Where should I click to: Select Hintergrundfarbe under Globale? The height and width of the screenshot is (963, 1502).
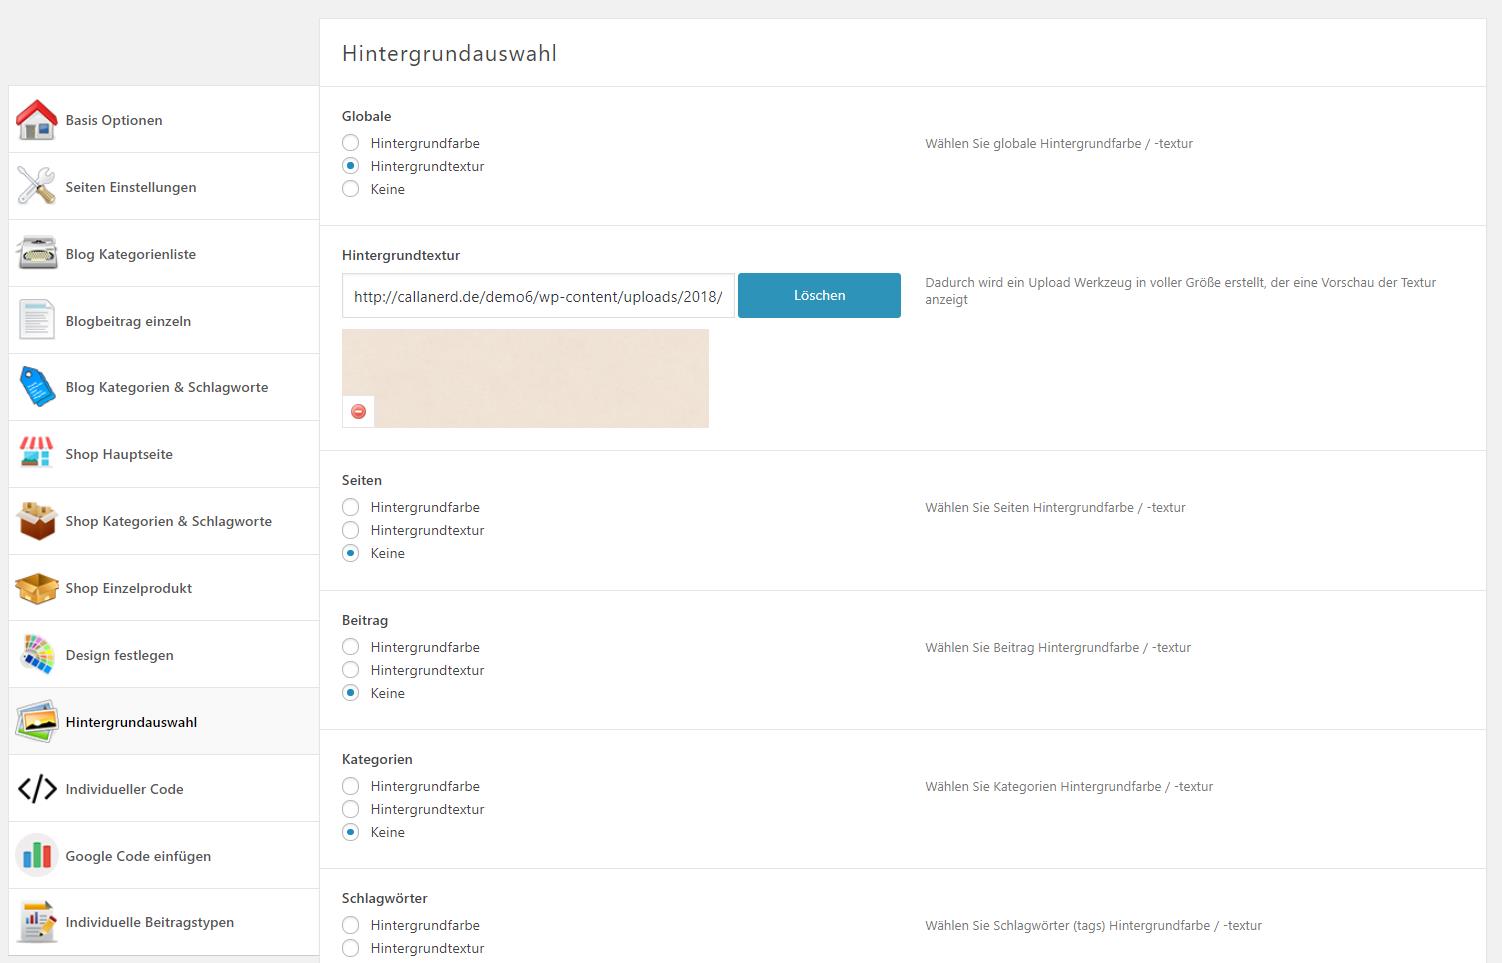(x=351, y=143)
